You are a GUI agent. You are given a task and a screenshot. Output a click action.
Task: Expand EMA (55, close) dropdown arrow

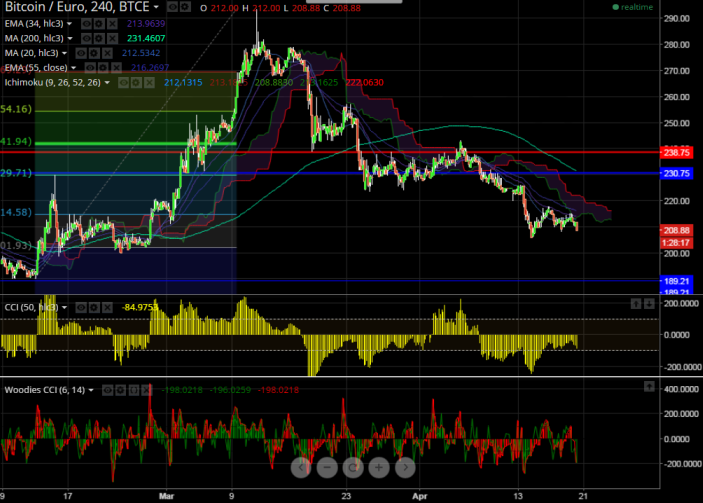point(73,68)
